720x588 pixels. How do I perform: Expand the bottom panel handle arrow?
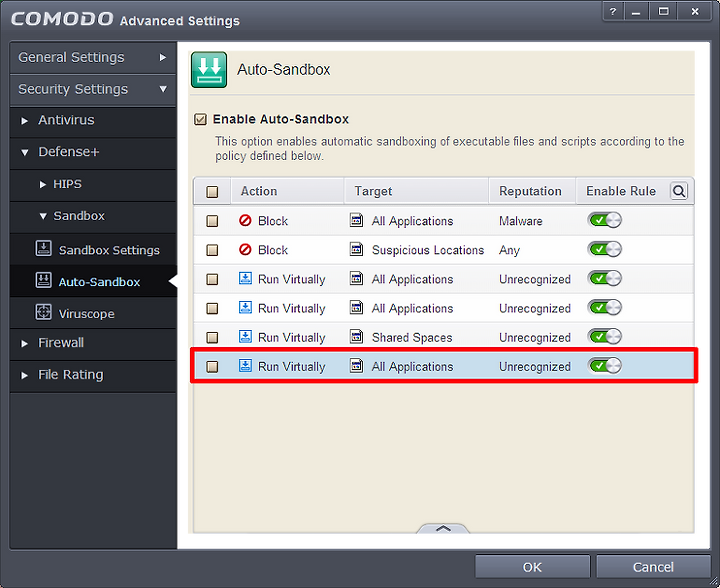pyautogui.click(x=443, y=528)
